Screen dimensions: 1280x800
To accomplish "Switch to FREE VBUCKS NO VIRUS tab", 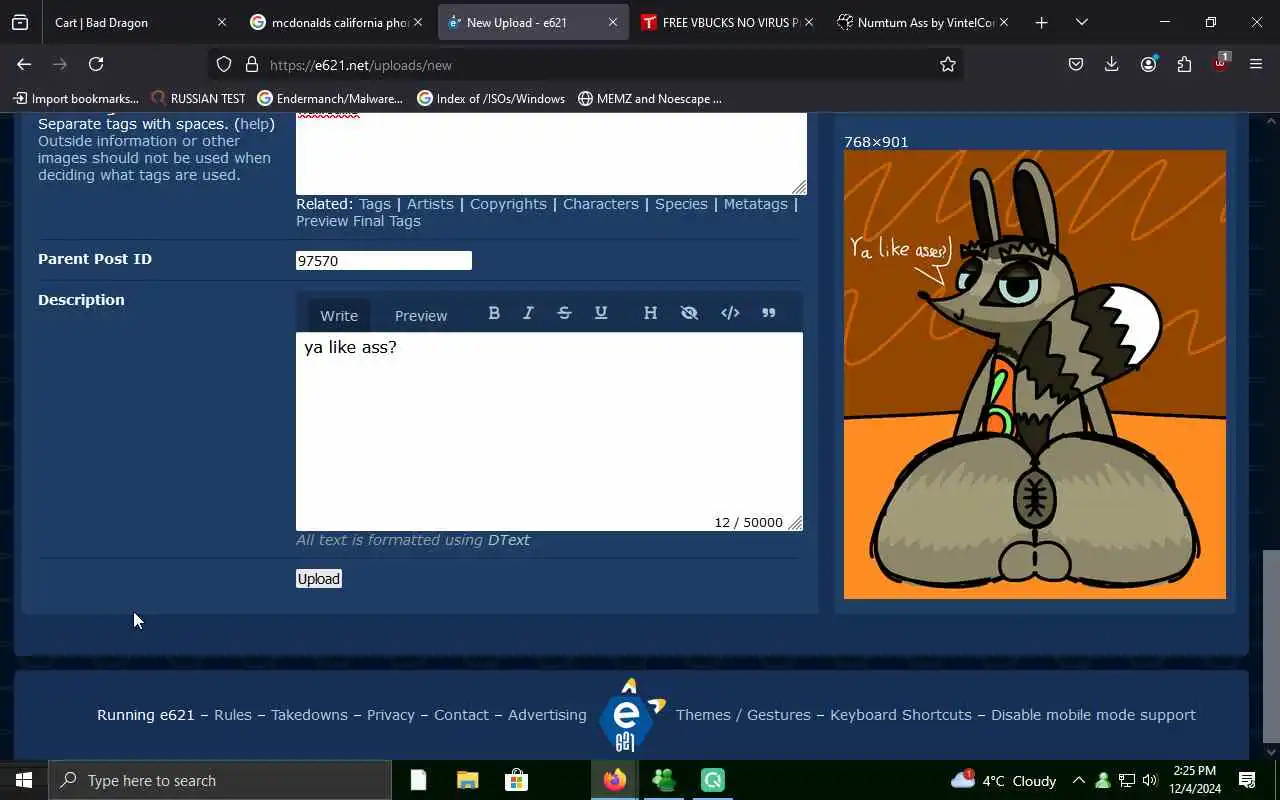I will [727, 22].
